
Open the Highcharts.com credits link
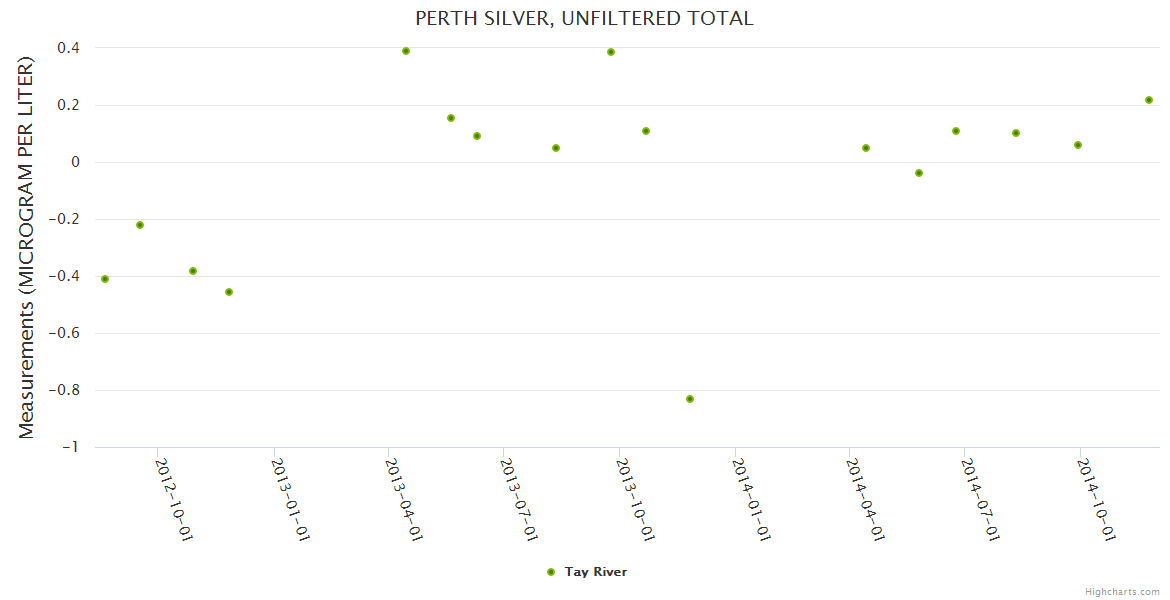(x=1122, y=591)
